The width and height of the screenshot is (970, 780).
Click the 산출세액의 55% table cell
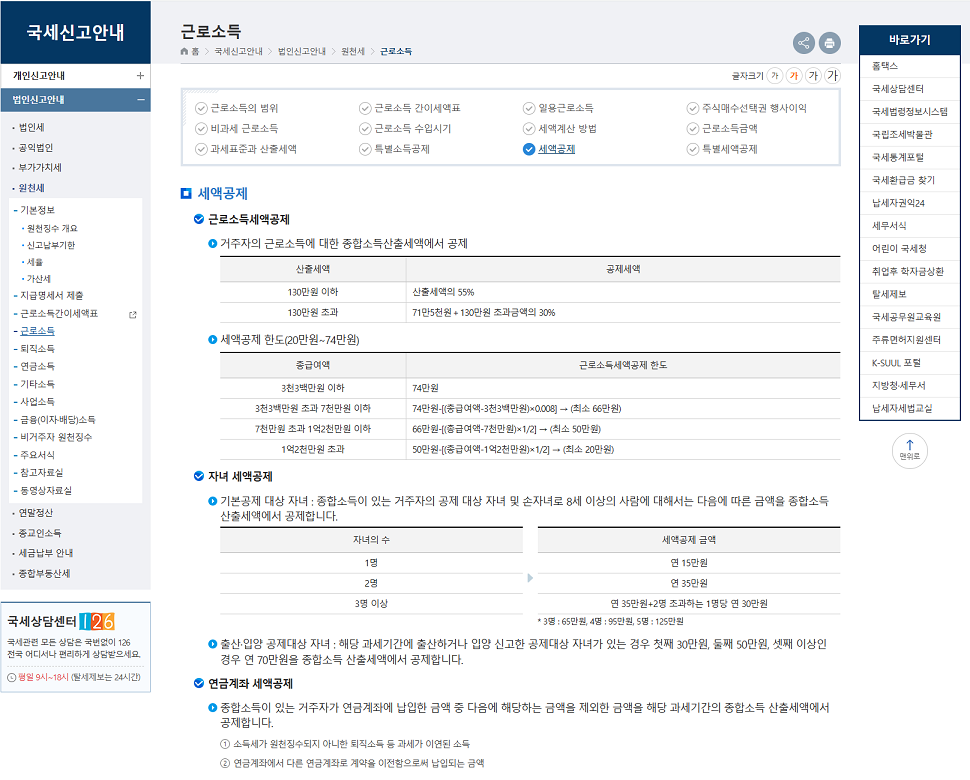click(x=623, y=292)
